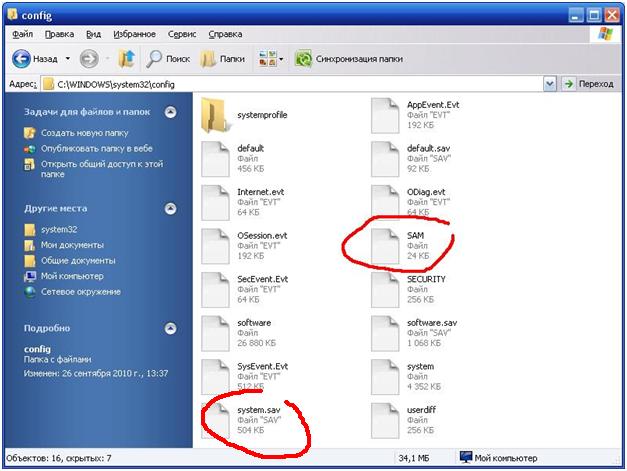Click Синхронизация папки toolbar button
The image size is (627, 471).
tap(349, 59)
